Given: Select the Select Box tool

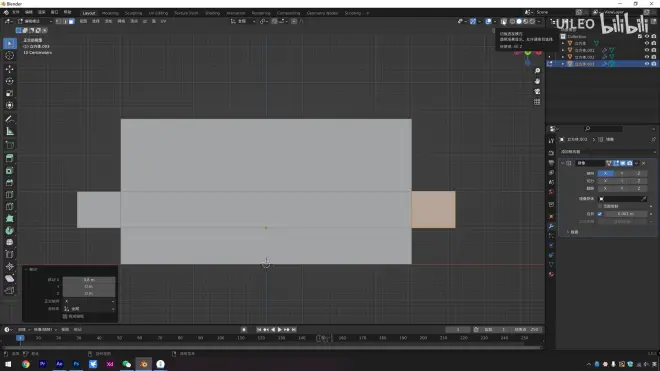Looking at the screenshot, I should point(10,43).
